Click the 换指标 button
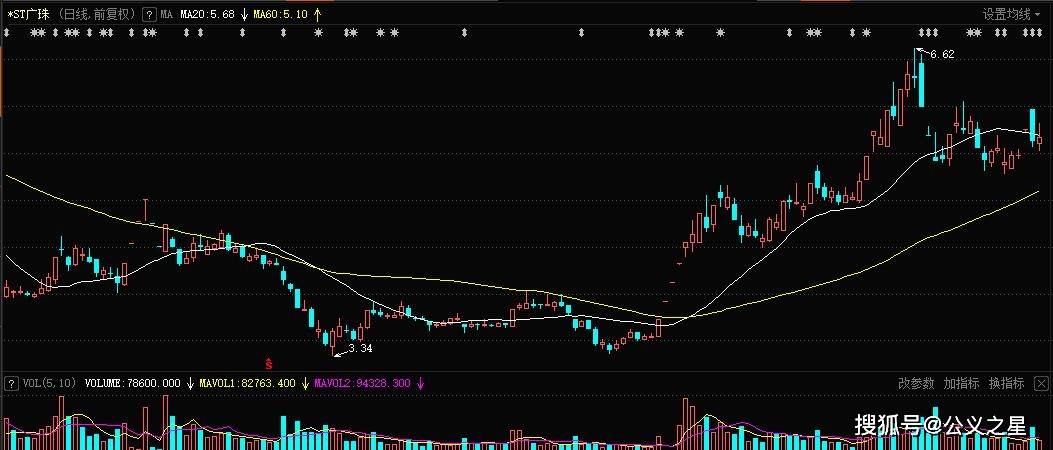 1006,383
